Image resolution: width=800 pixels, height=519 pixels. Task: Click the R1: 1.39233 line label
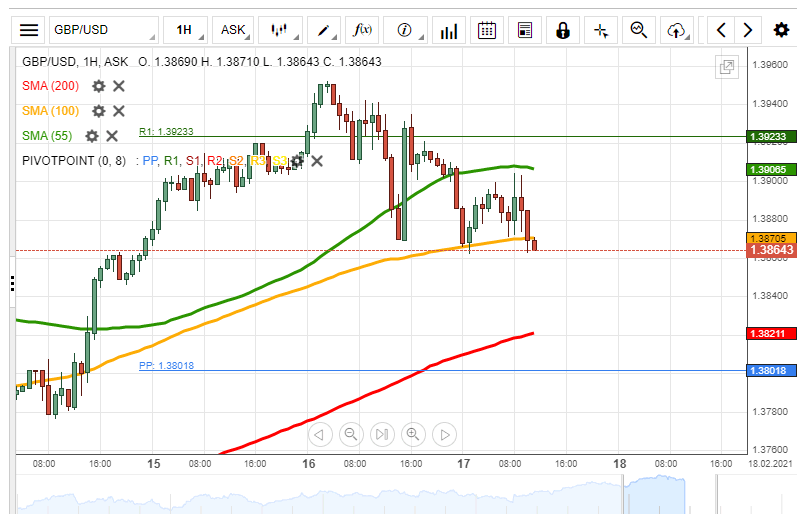[166, 132]
